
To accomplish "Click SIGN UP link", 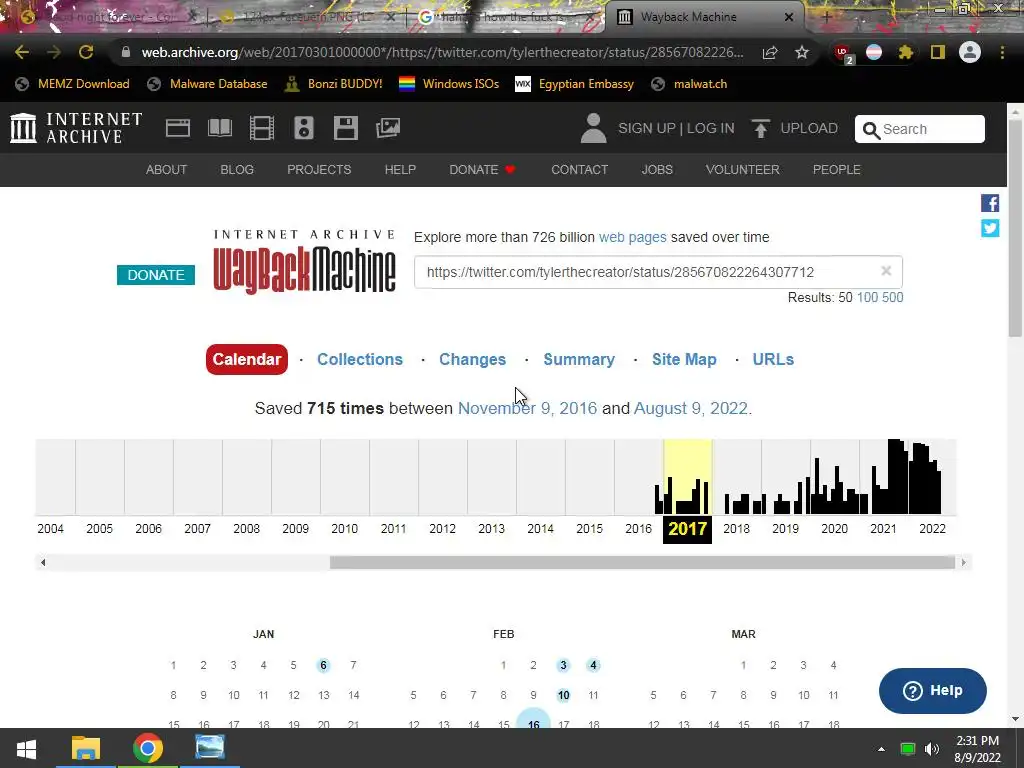I will (647, 128).
